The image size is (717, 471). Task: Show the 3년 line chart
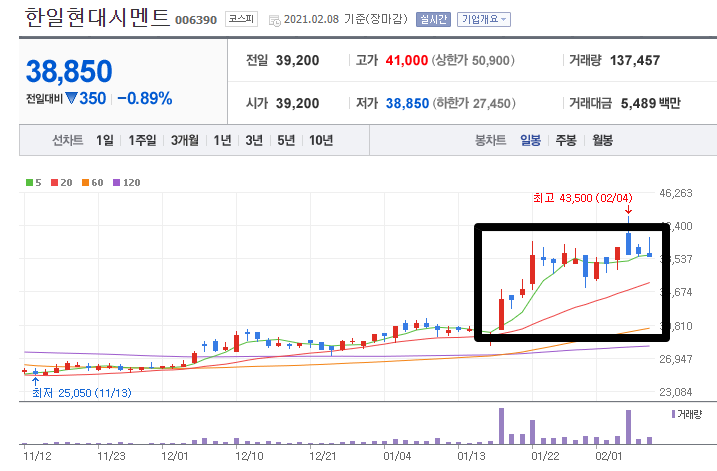[254, 140]
